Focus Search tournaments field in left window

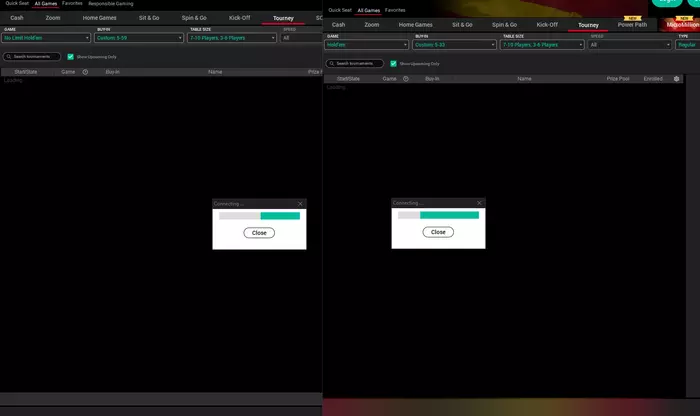pos(32,57)
